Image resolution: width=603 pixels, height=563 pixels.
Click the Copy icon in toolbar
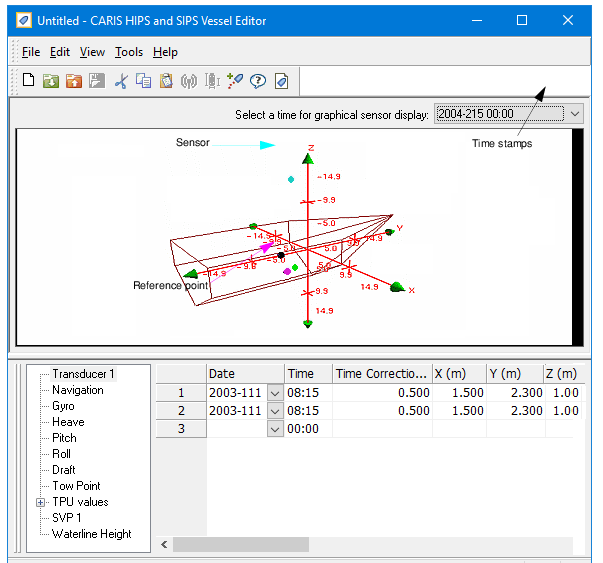pos(143,81)
